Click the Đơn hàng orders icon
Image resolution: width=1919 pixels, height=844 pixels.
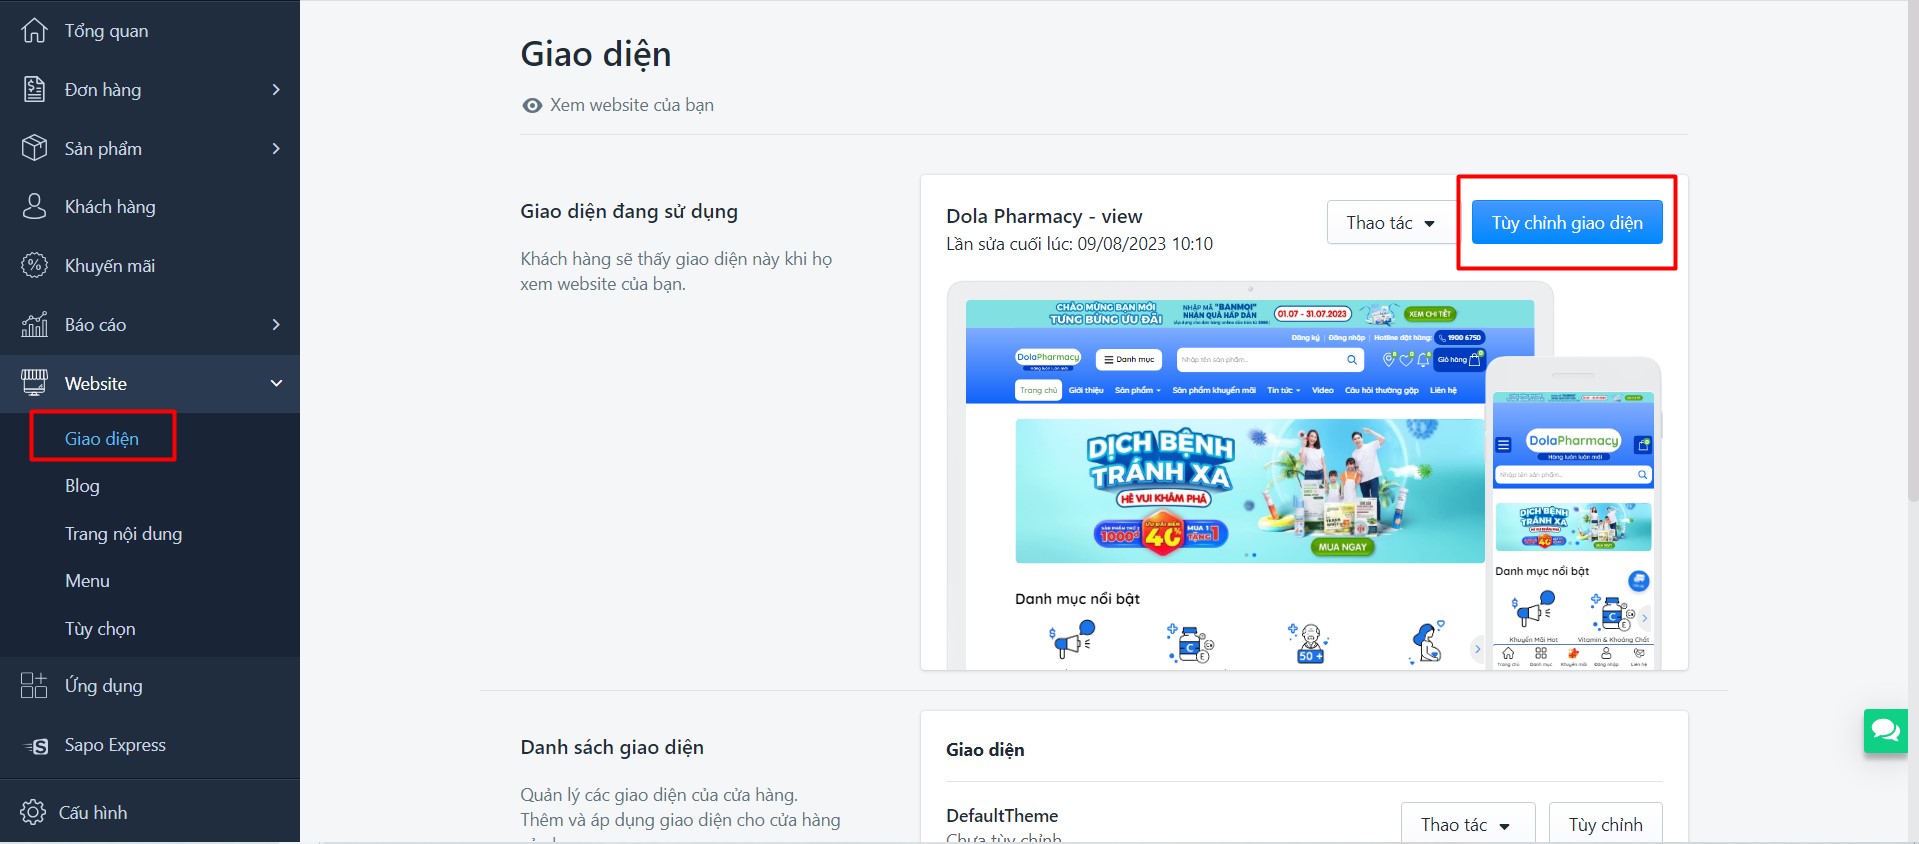[34, 89]
